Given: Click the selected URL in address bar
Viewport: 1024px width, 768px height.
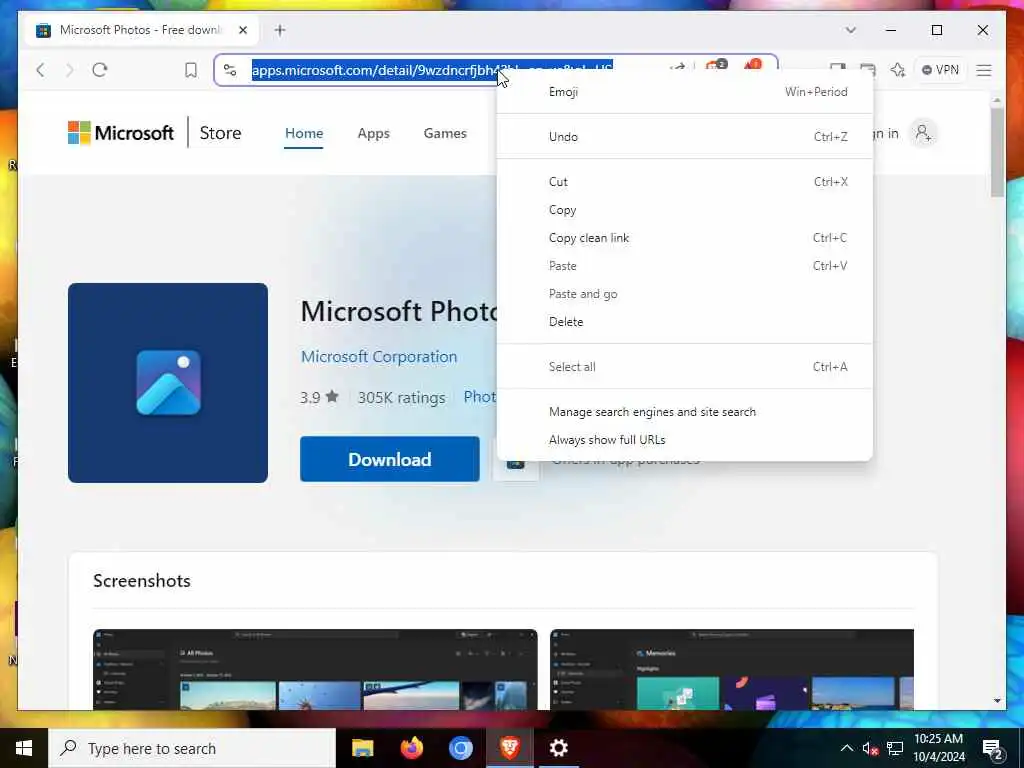Looking at the screenshot, I should coord(432,70).
